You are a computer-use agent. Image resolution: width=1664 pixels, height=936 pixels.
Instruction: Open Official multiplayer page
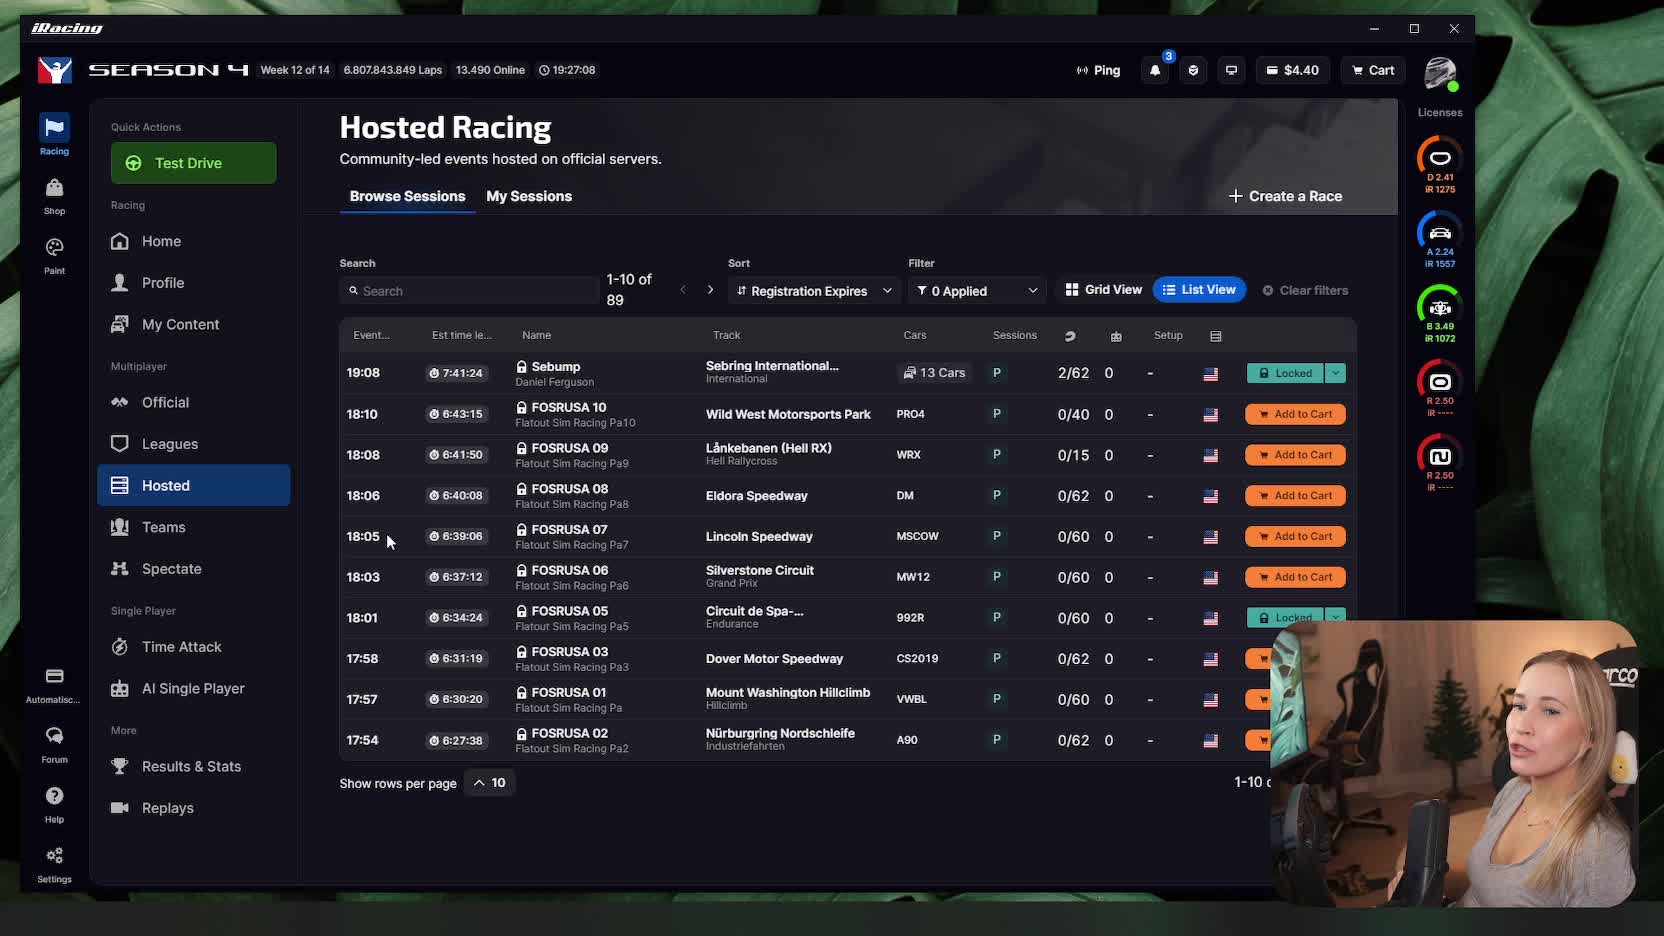pyautogui.click(x=194, y=402)
